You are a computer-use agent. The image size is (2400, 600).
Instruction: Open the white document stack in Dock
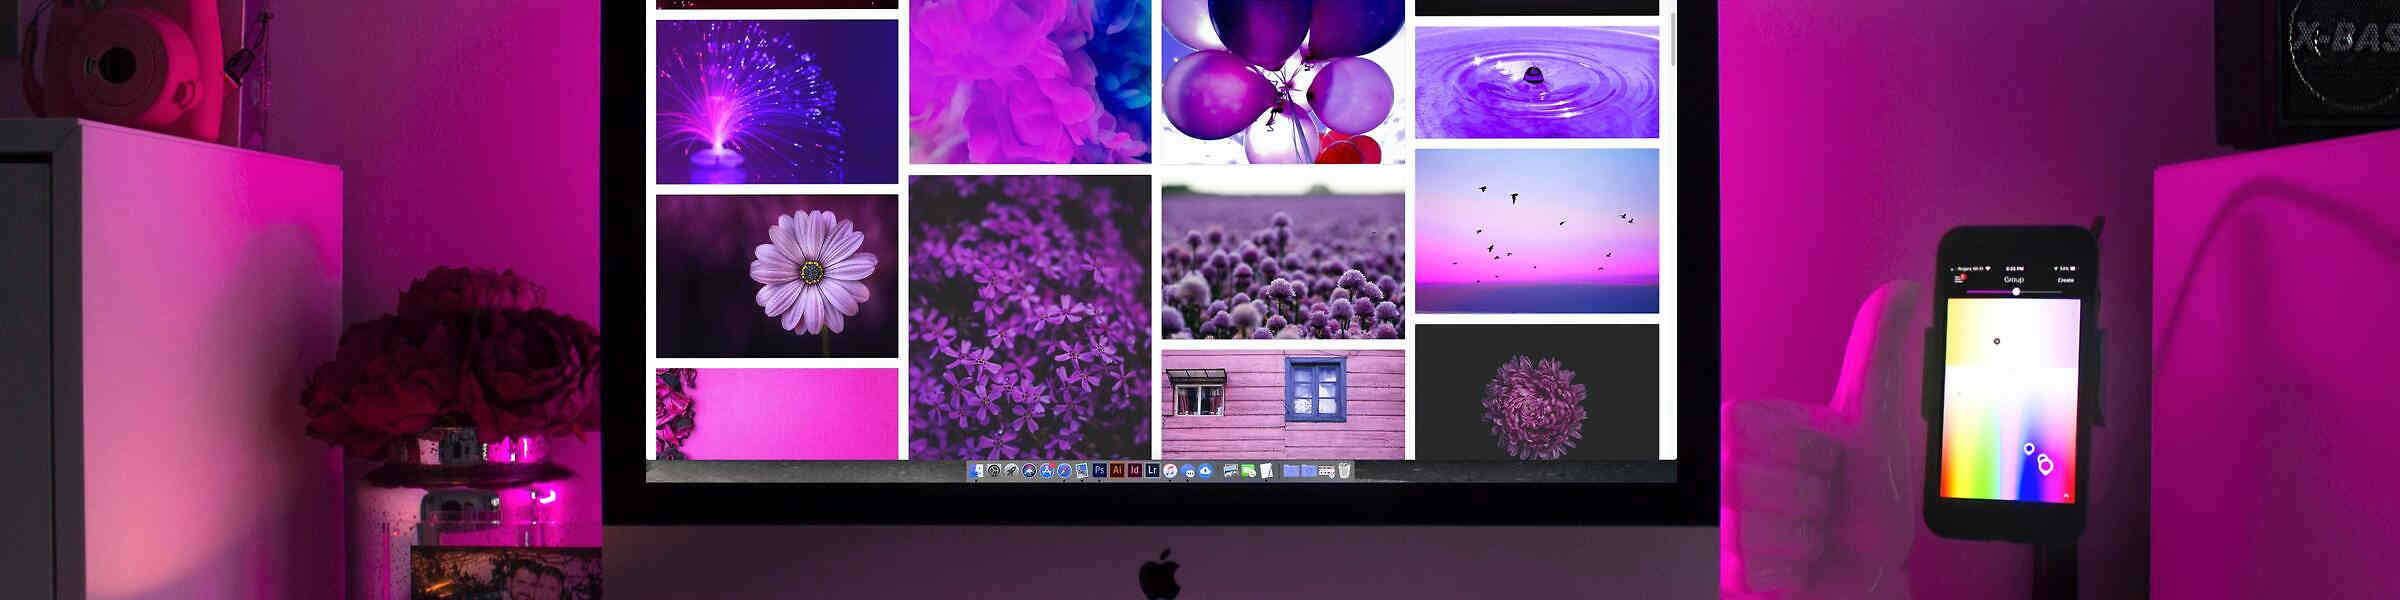[x=1266, y=471]
